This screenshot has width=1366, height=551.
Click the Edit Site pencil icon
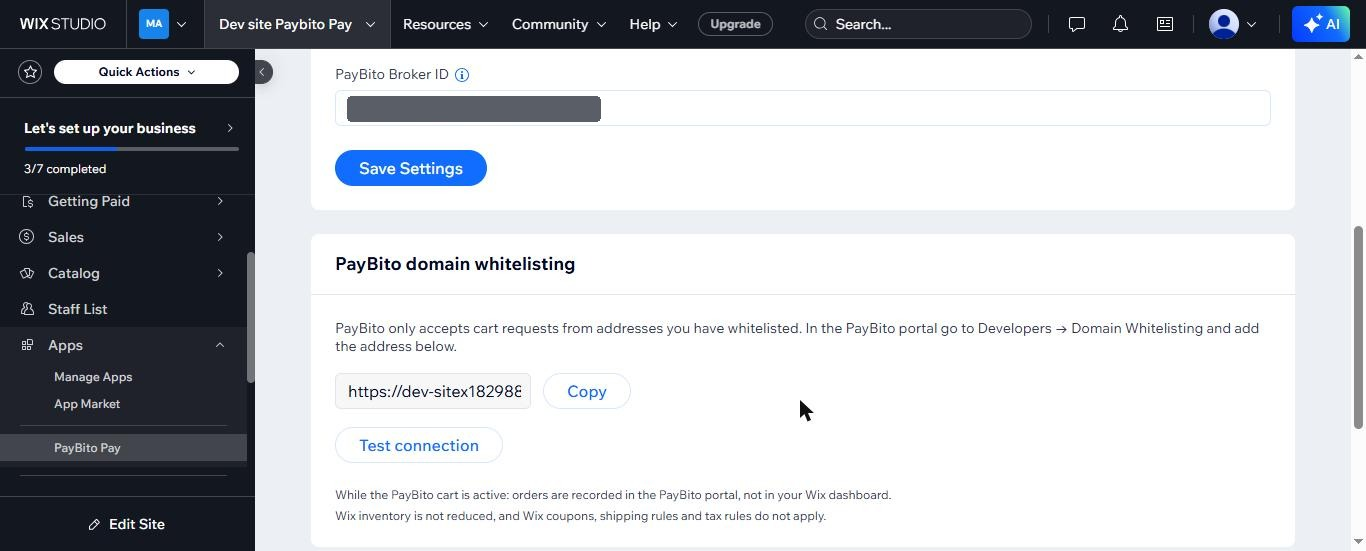tap(94, 524)
